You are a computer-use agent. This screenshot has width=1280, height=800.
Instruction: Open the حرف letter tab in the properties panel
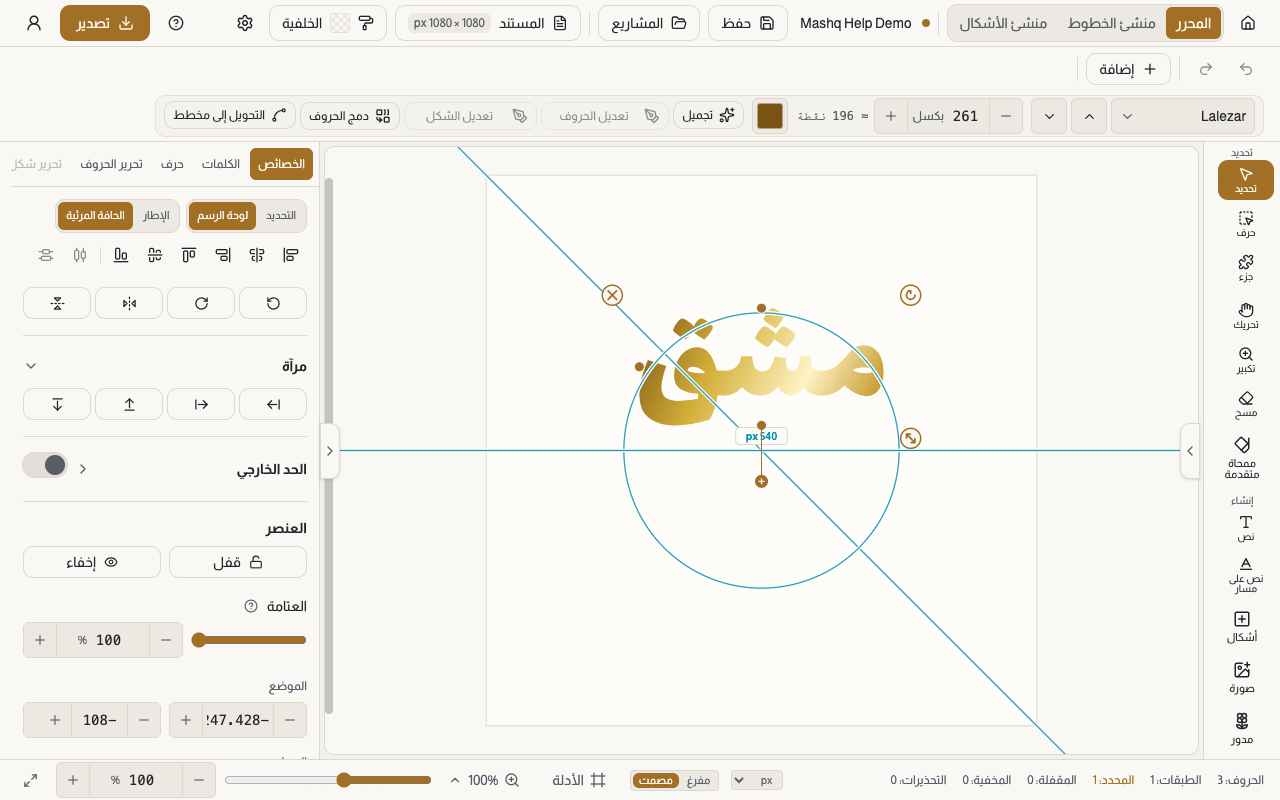pos(172,164)
